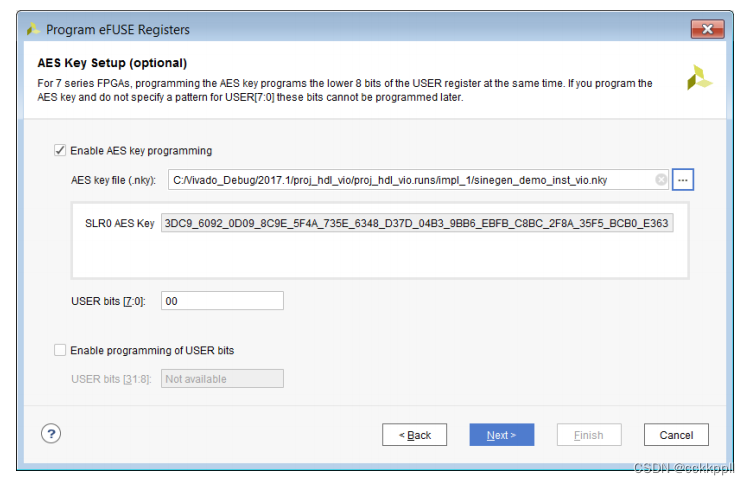Open the help question mark icon
Screen dimensions: 750x485
51,434
